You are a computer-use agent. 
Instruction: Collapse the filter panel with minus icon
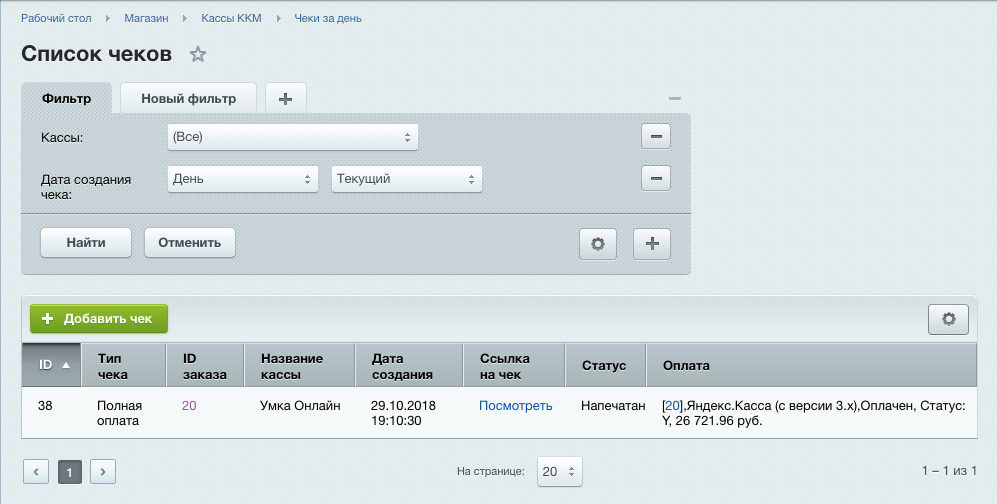pos(674,98)
